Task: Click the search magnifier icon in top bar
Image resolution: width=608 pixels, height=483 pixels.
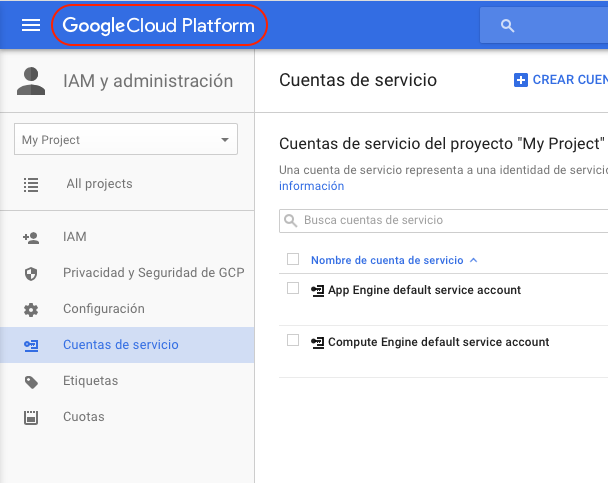Action: pos(507,26)
